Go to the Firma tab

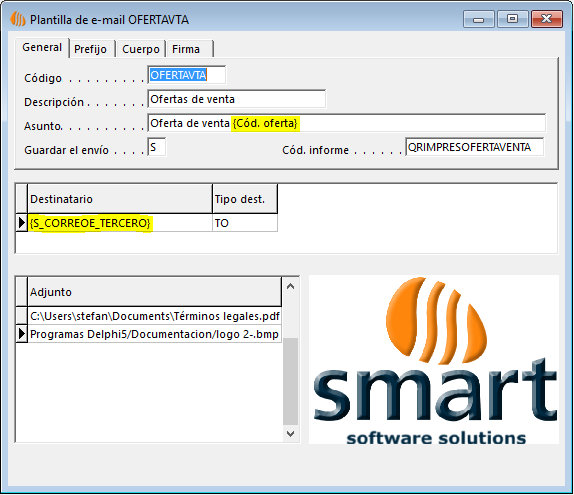click(189, 49)
